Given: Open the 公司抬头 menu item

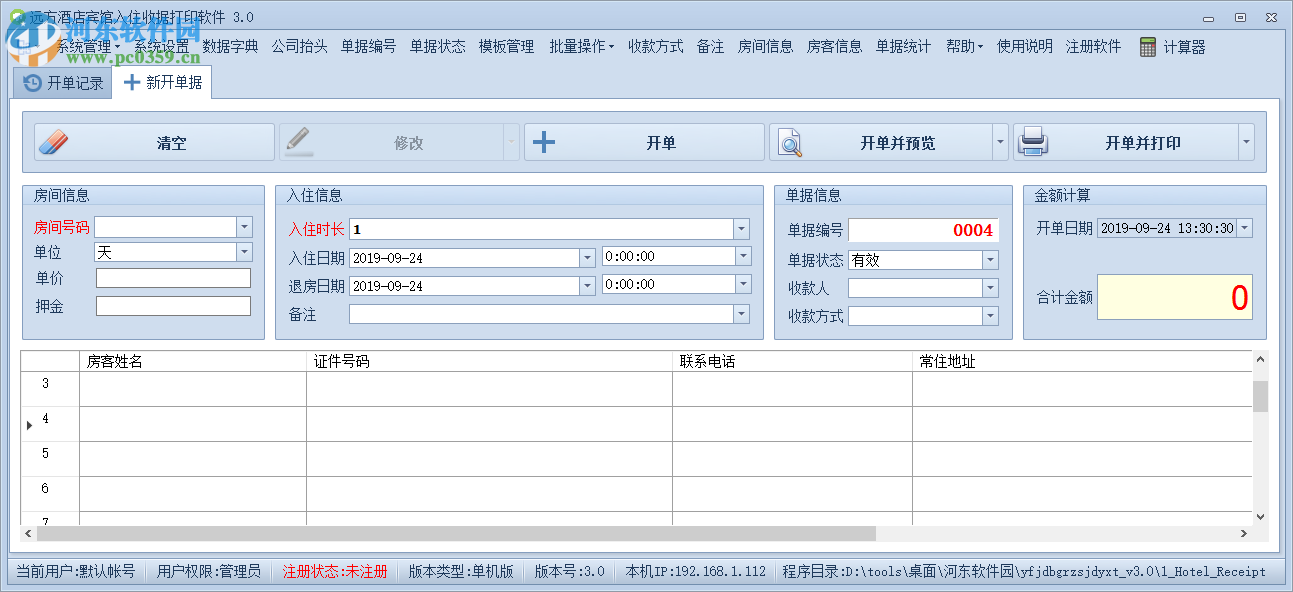Looking at the screenshot, I should click(x=299, y=46).
